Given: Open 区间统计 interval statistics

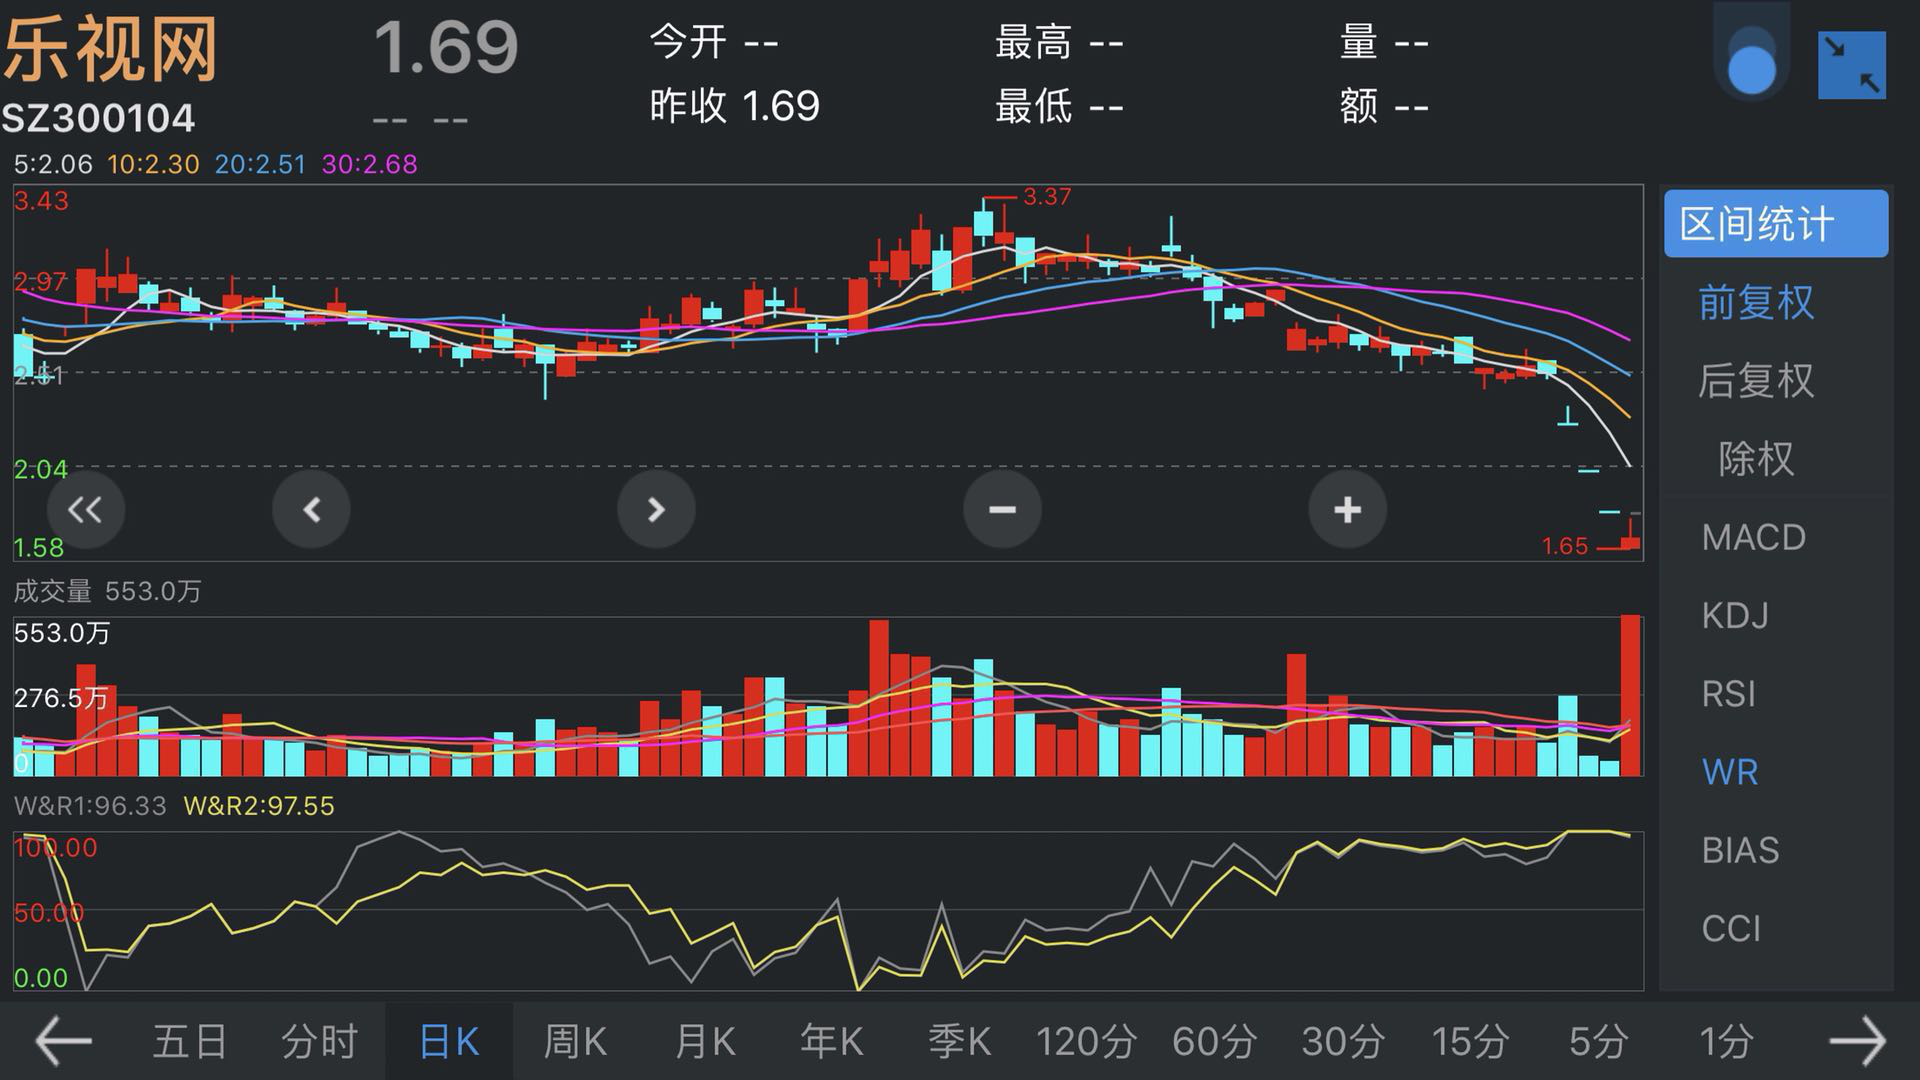Looking at the screenshot, I should coord(1776,224).
